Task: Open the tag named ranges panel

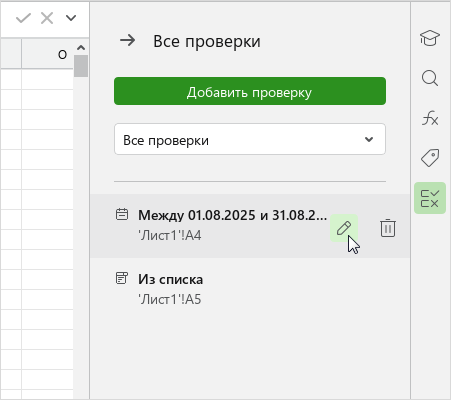Action: pos(430,158)
